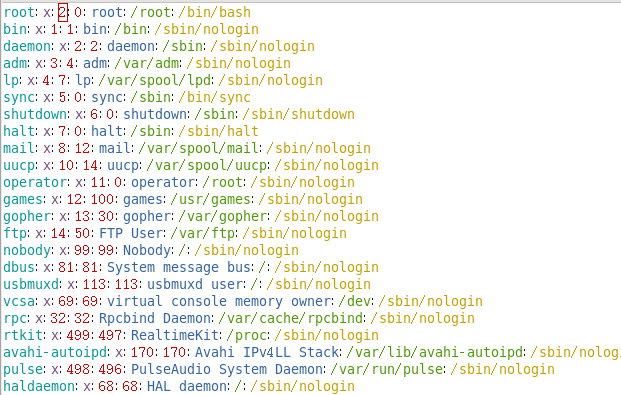Click the 'mail' username at line start
This screenshot has height=395, width=621.
click(x=19, y=149)
